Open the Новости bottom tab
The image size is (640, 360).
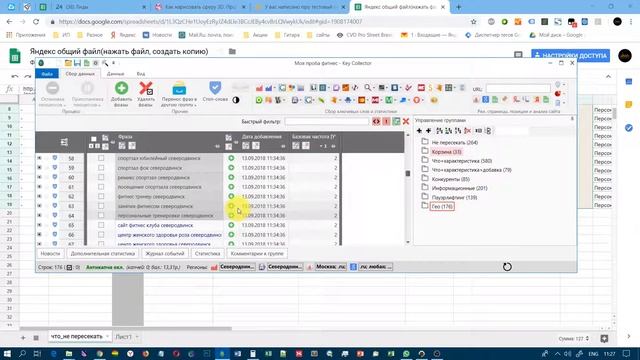pyautogui.click(x=50, y=253)
